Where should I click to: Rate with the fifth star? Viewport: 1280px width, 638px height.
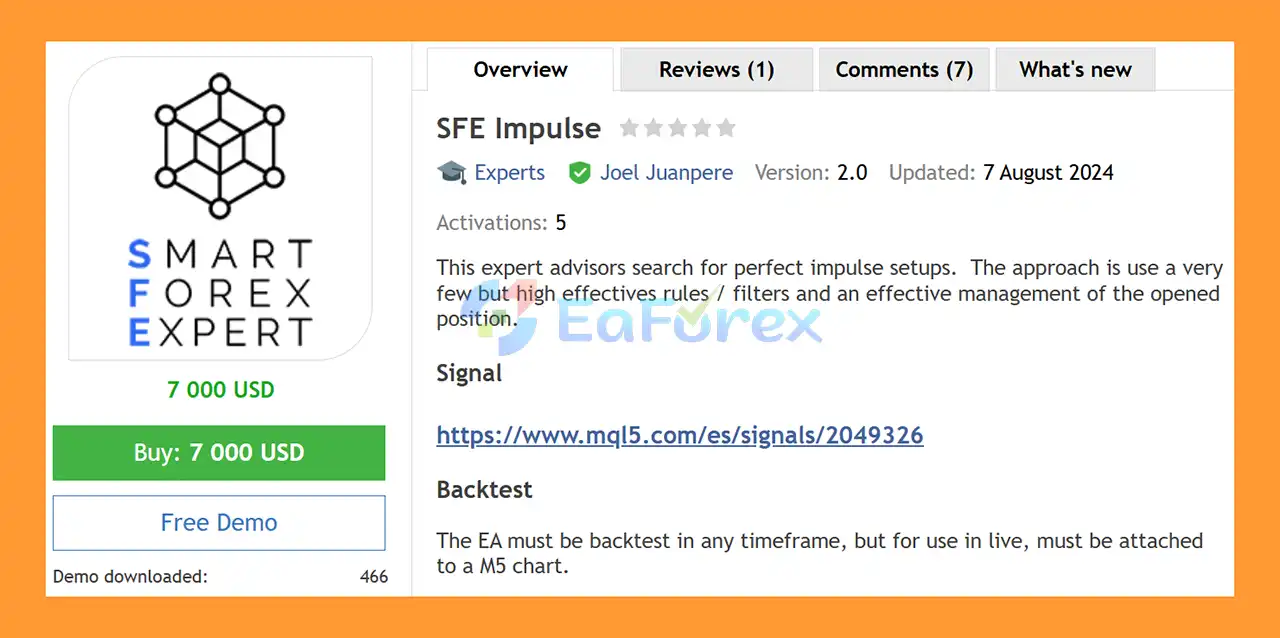726,128
